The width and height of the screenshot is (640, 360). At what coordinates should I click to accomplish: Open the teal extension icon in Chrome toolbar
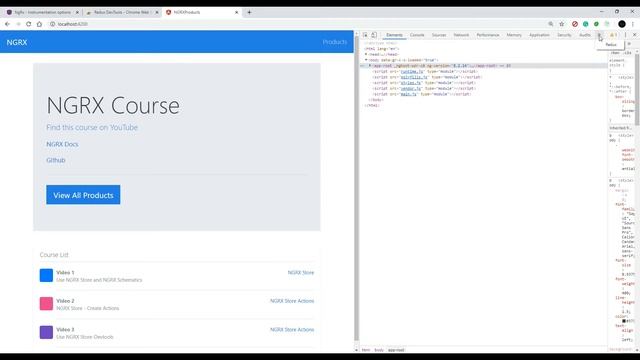click(x=585, y=24)
